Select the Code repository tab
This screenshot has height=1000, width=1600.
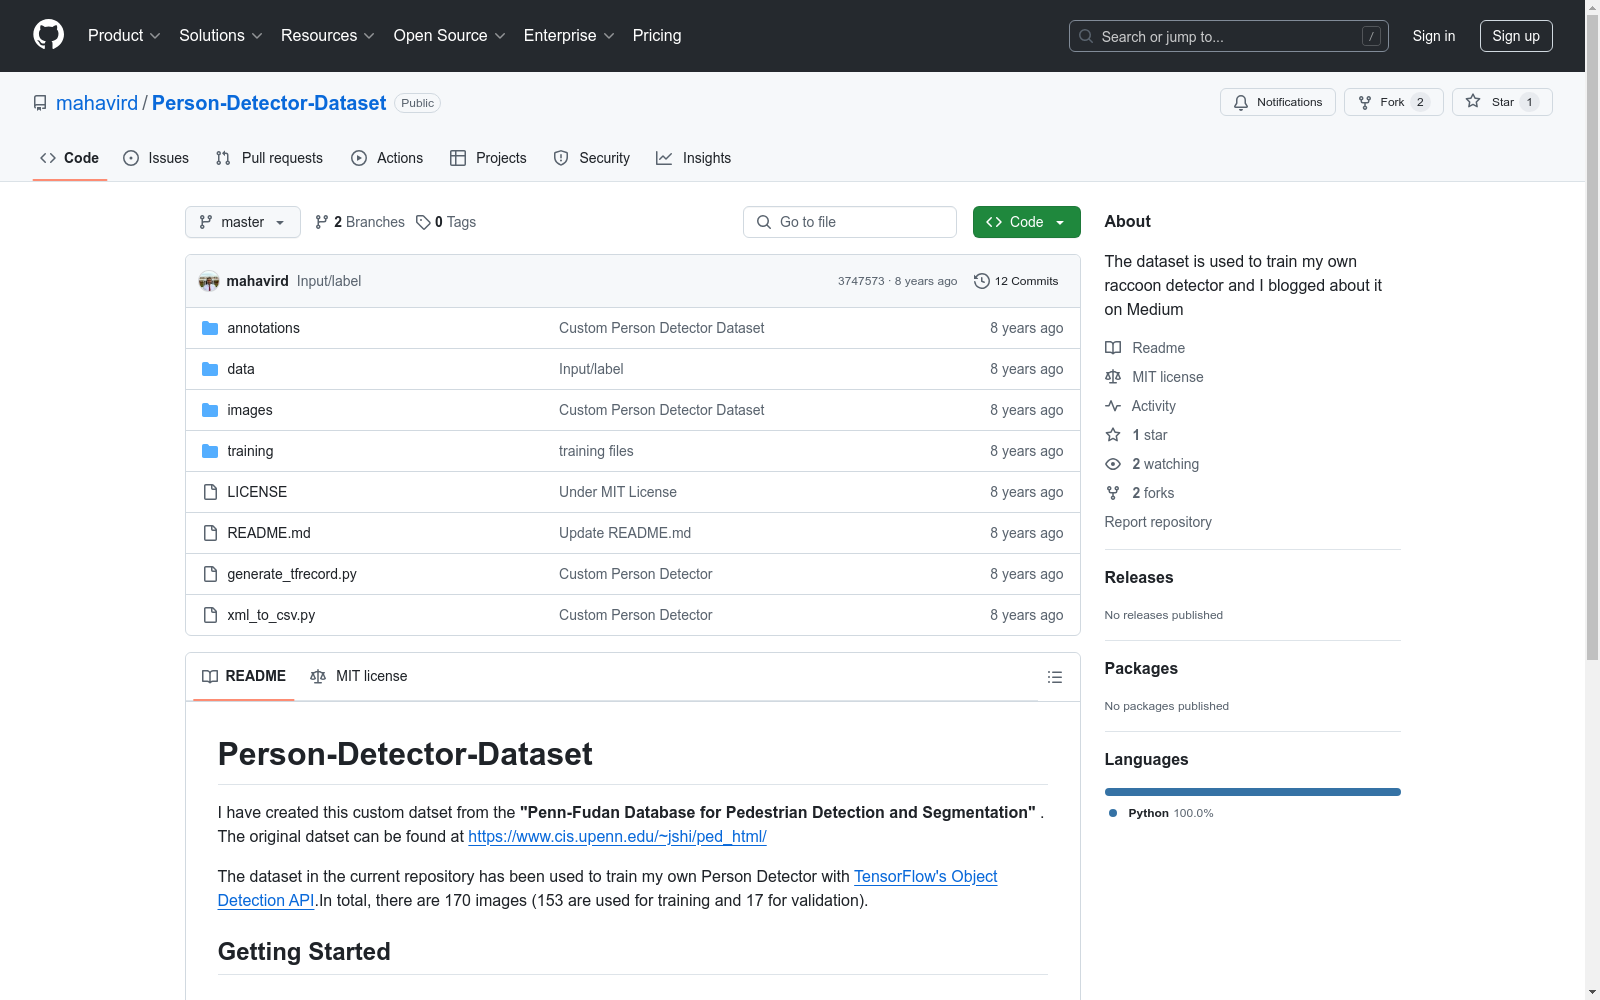[70, 158]
